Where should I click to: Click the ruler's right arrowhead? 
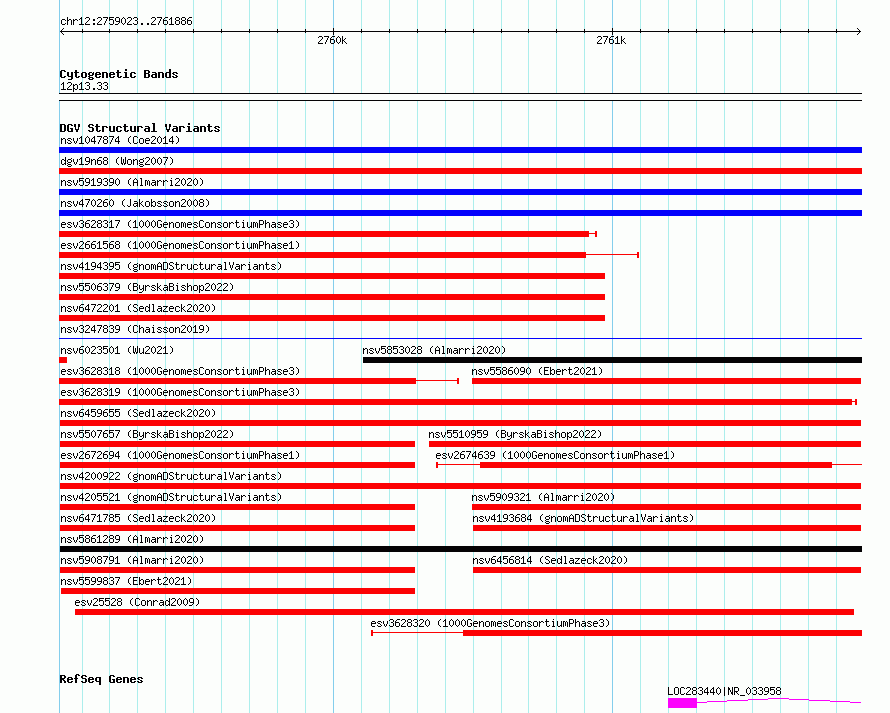pyautogui.click(x=859, y=32)
